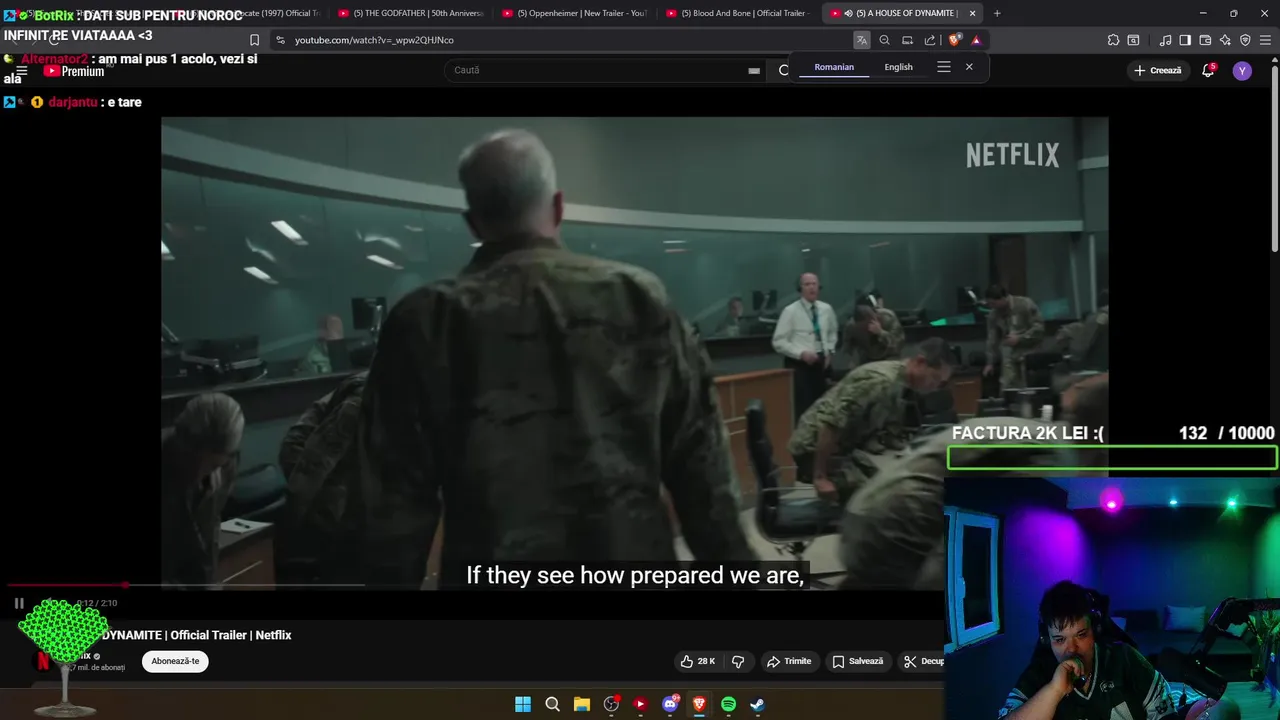The image size is (1280, 720).
Task: Open translate popup options menu
Action: 944,67
